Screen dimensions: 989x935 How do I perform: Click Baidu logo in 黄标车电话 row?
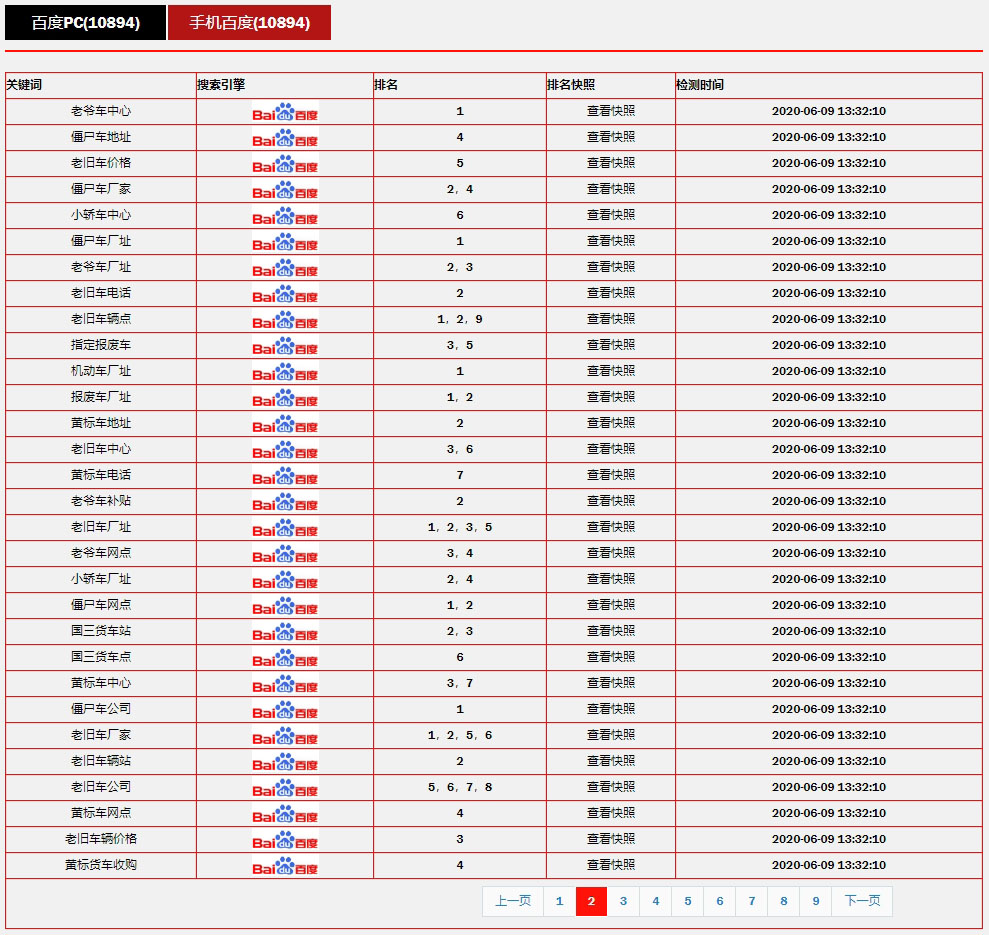tap(285, 476)
